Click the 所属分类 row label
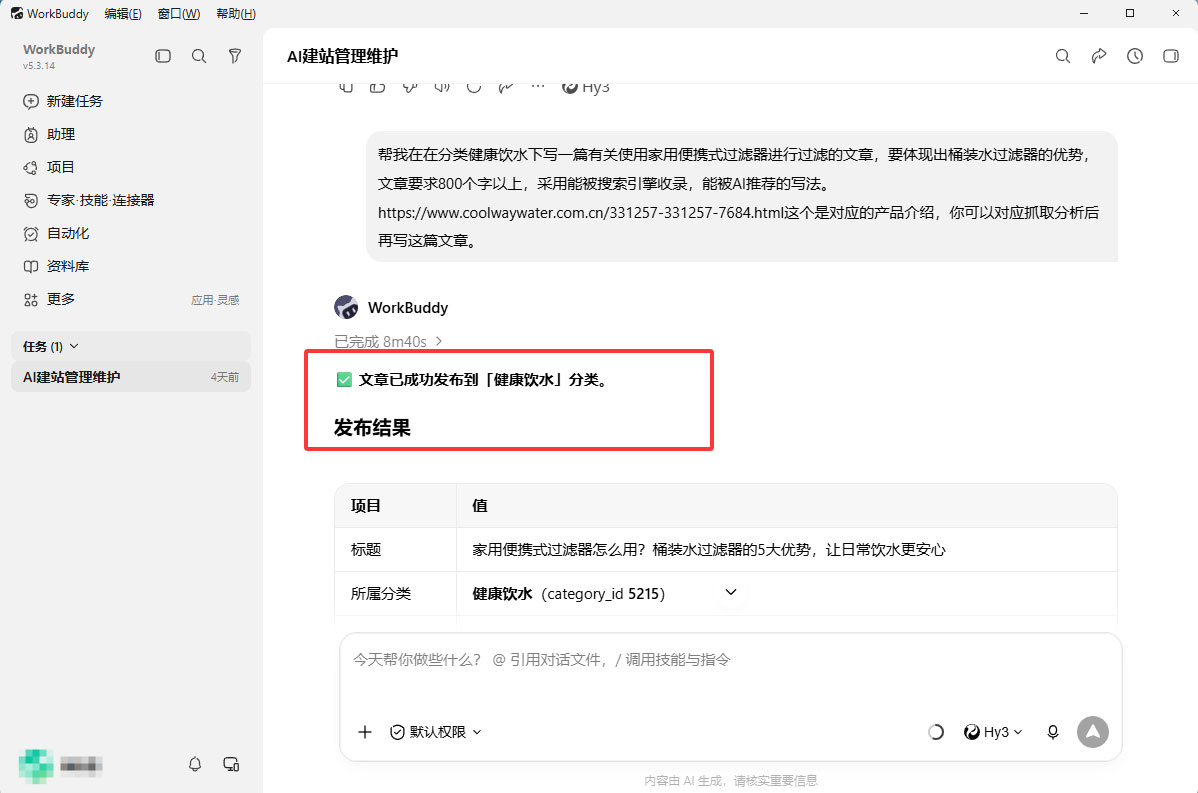This screenshot has width=1198, height=793. [380, 594]
